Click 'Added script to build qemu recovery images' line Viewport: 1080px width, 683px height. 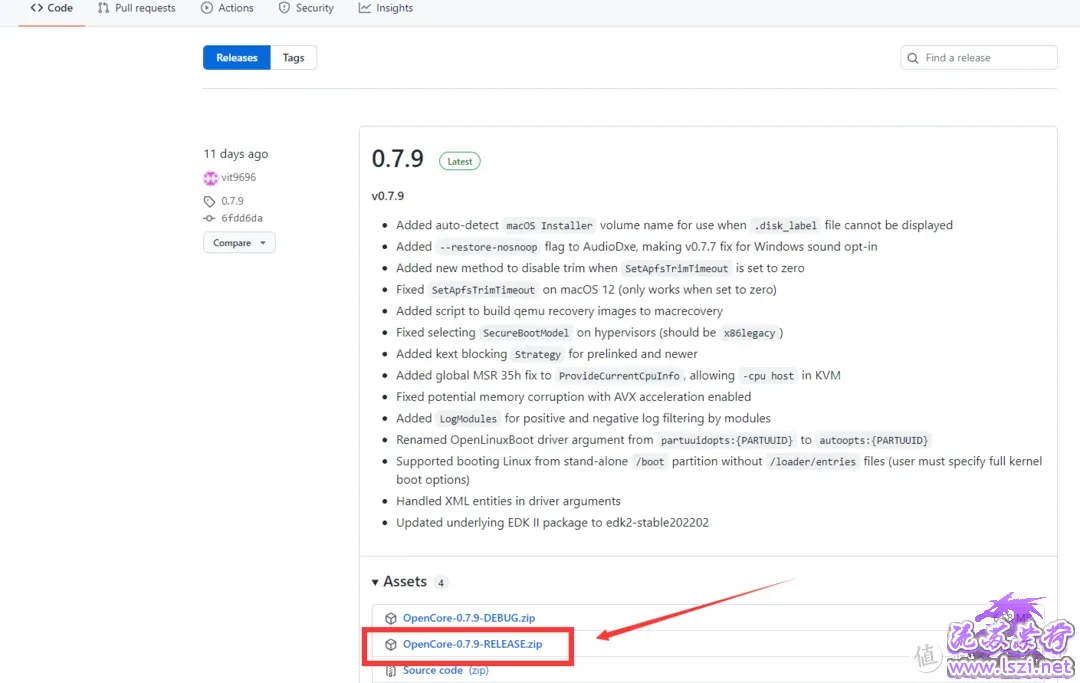[x=559, y=311]
